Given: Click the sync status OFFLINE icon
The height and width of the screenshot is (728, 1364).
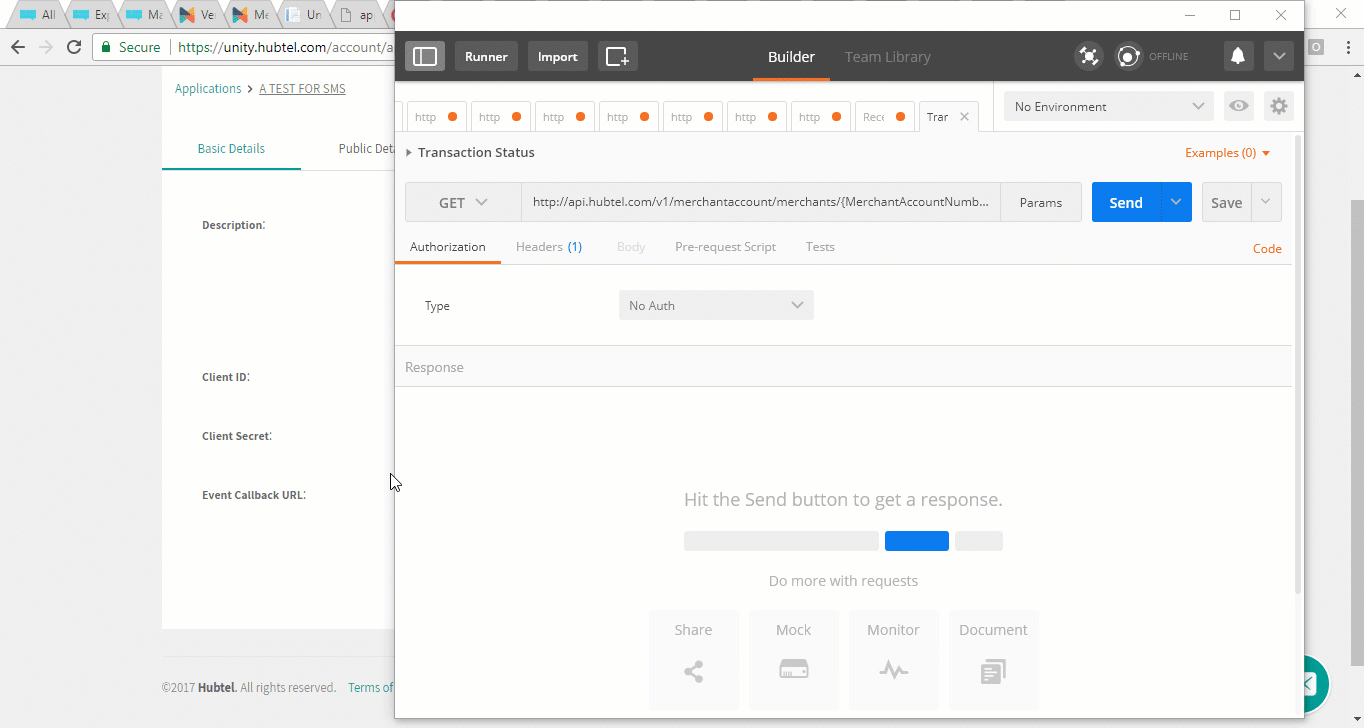Looking at the screenshot, I should [1129, 56].
